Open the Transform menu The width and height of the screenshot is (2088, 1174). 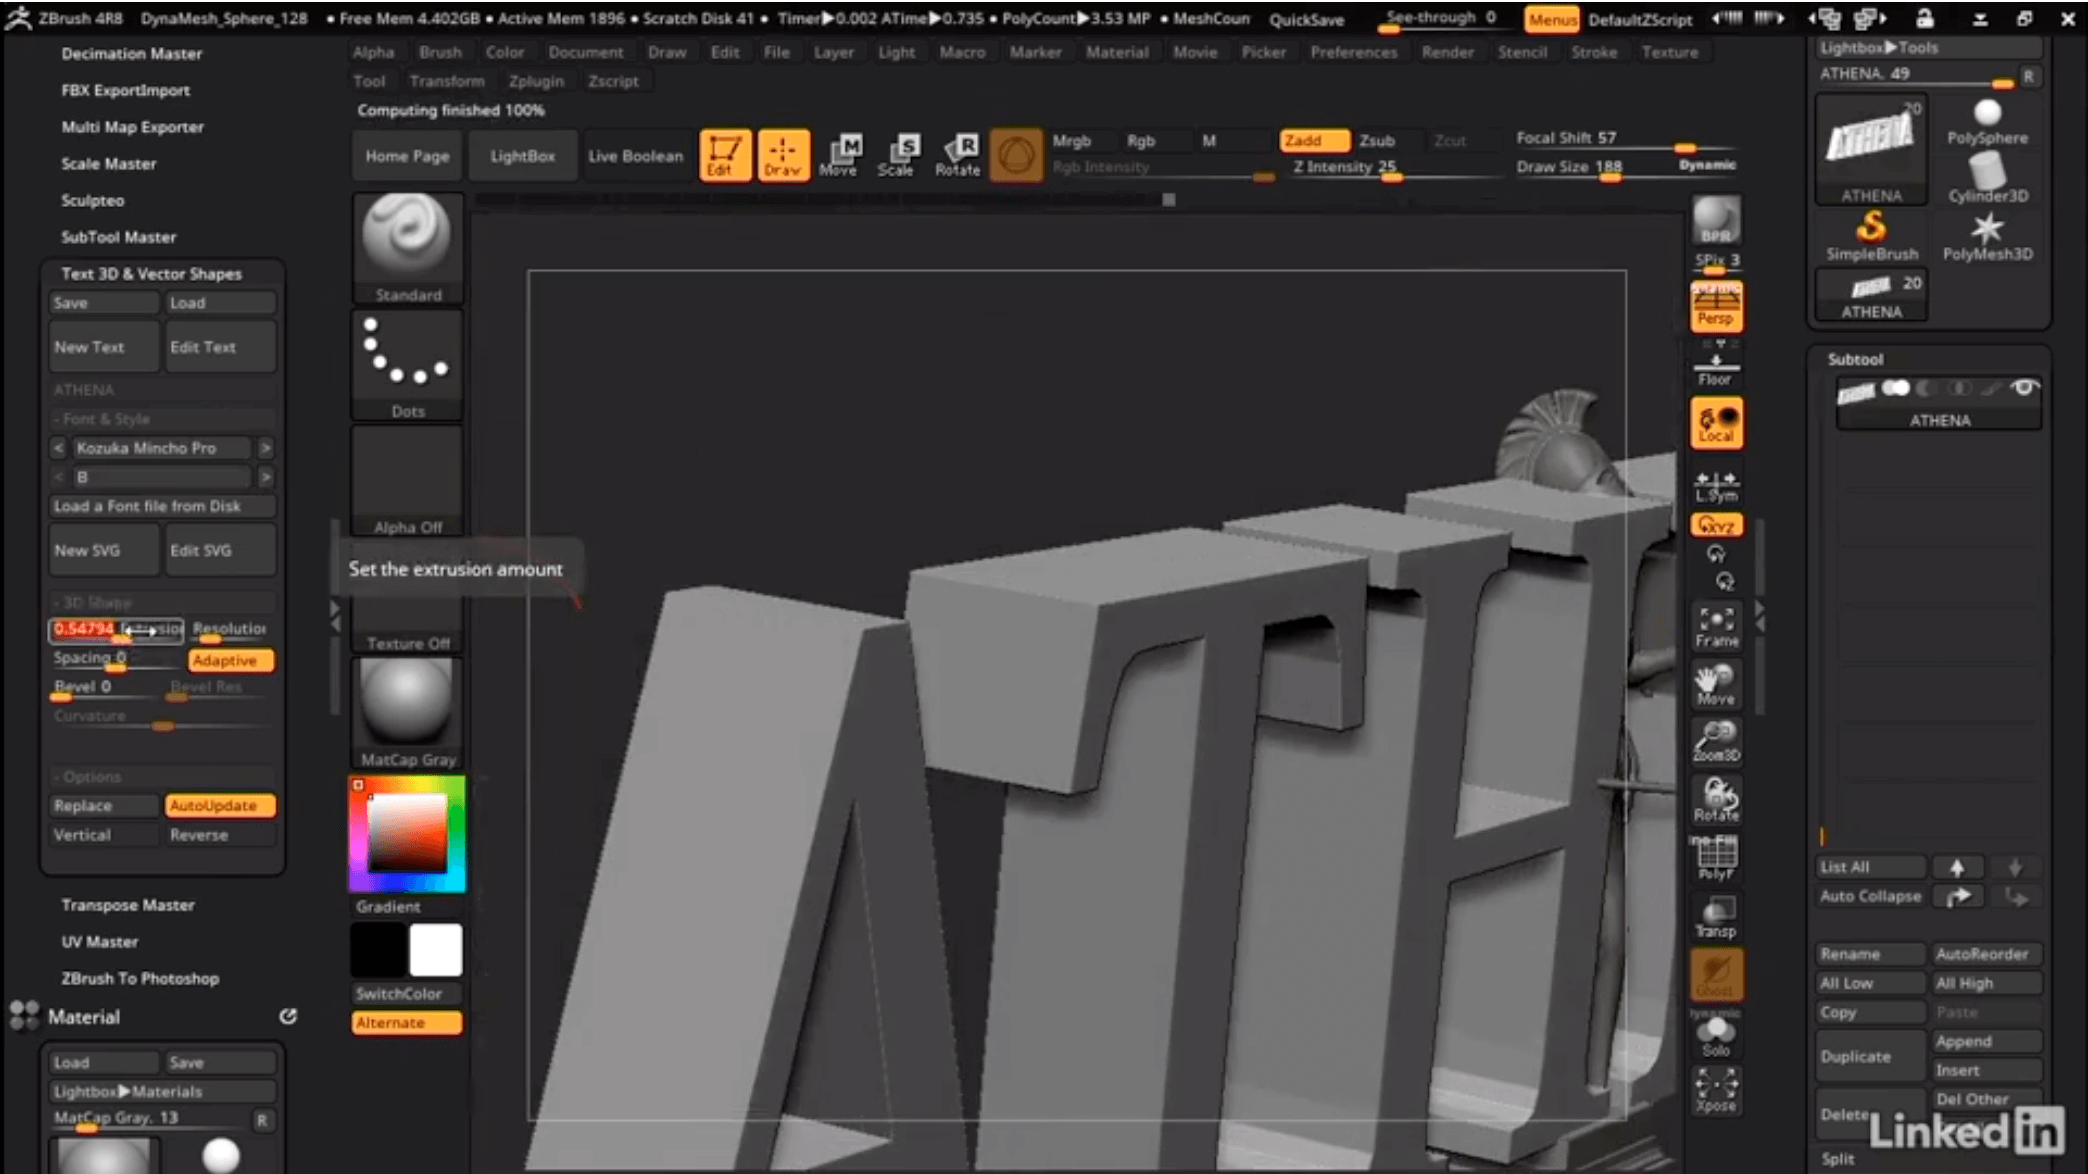pyautogui.click(x=446, y=81)
